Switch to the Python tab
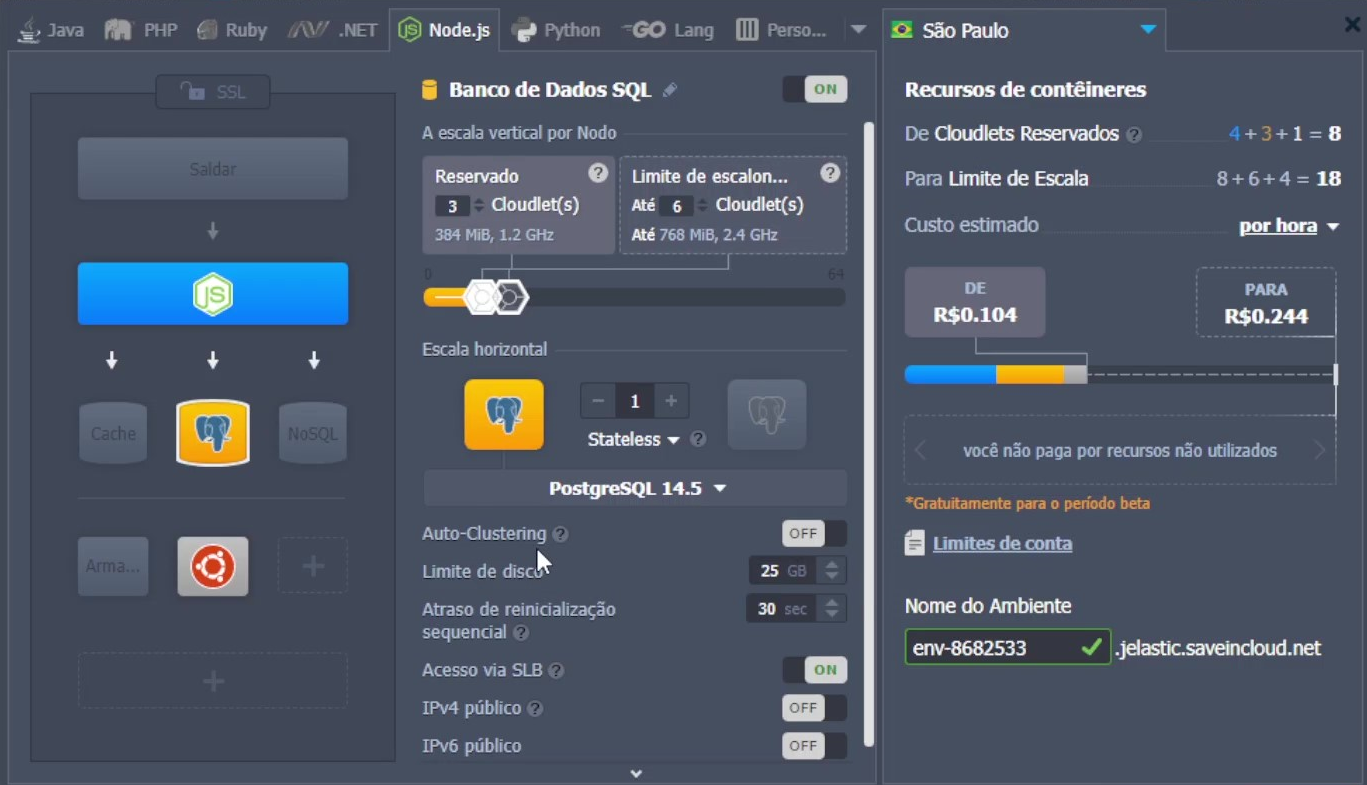Screen dimensions: 1367x785 556,30
